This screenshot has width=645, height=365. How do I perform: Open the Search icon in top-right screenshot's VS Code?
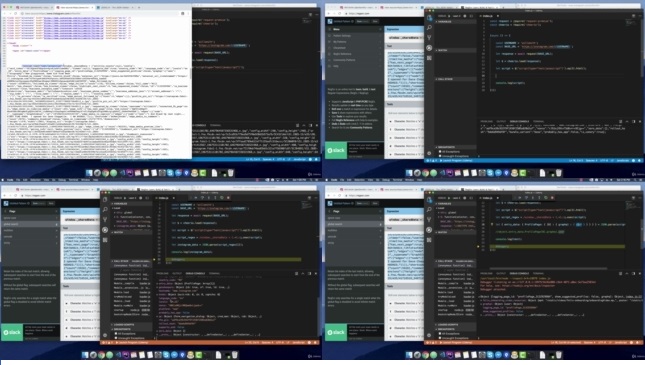pyautogui.click(x=429, y=28)
